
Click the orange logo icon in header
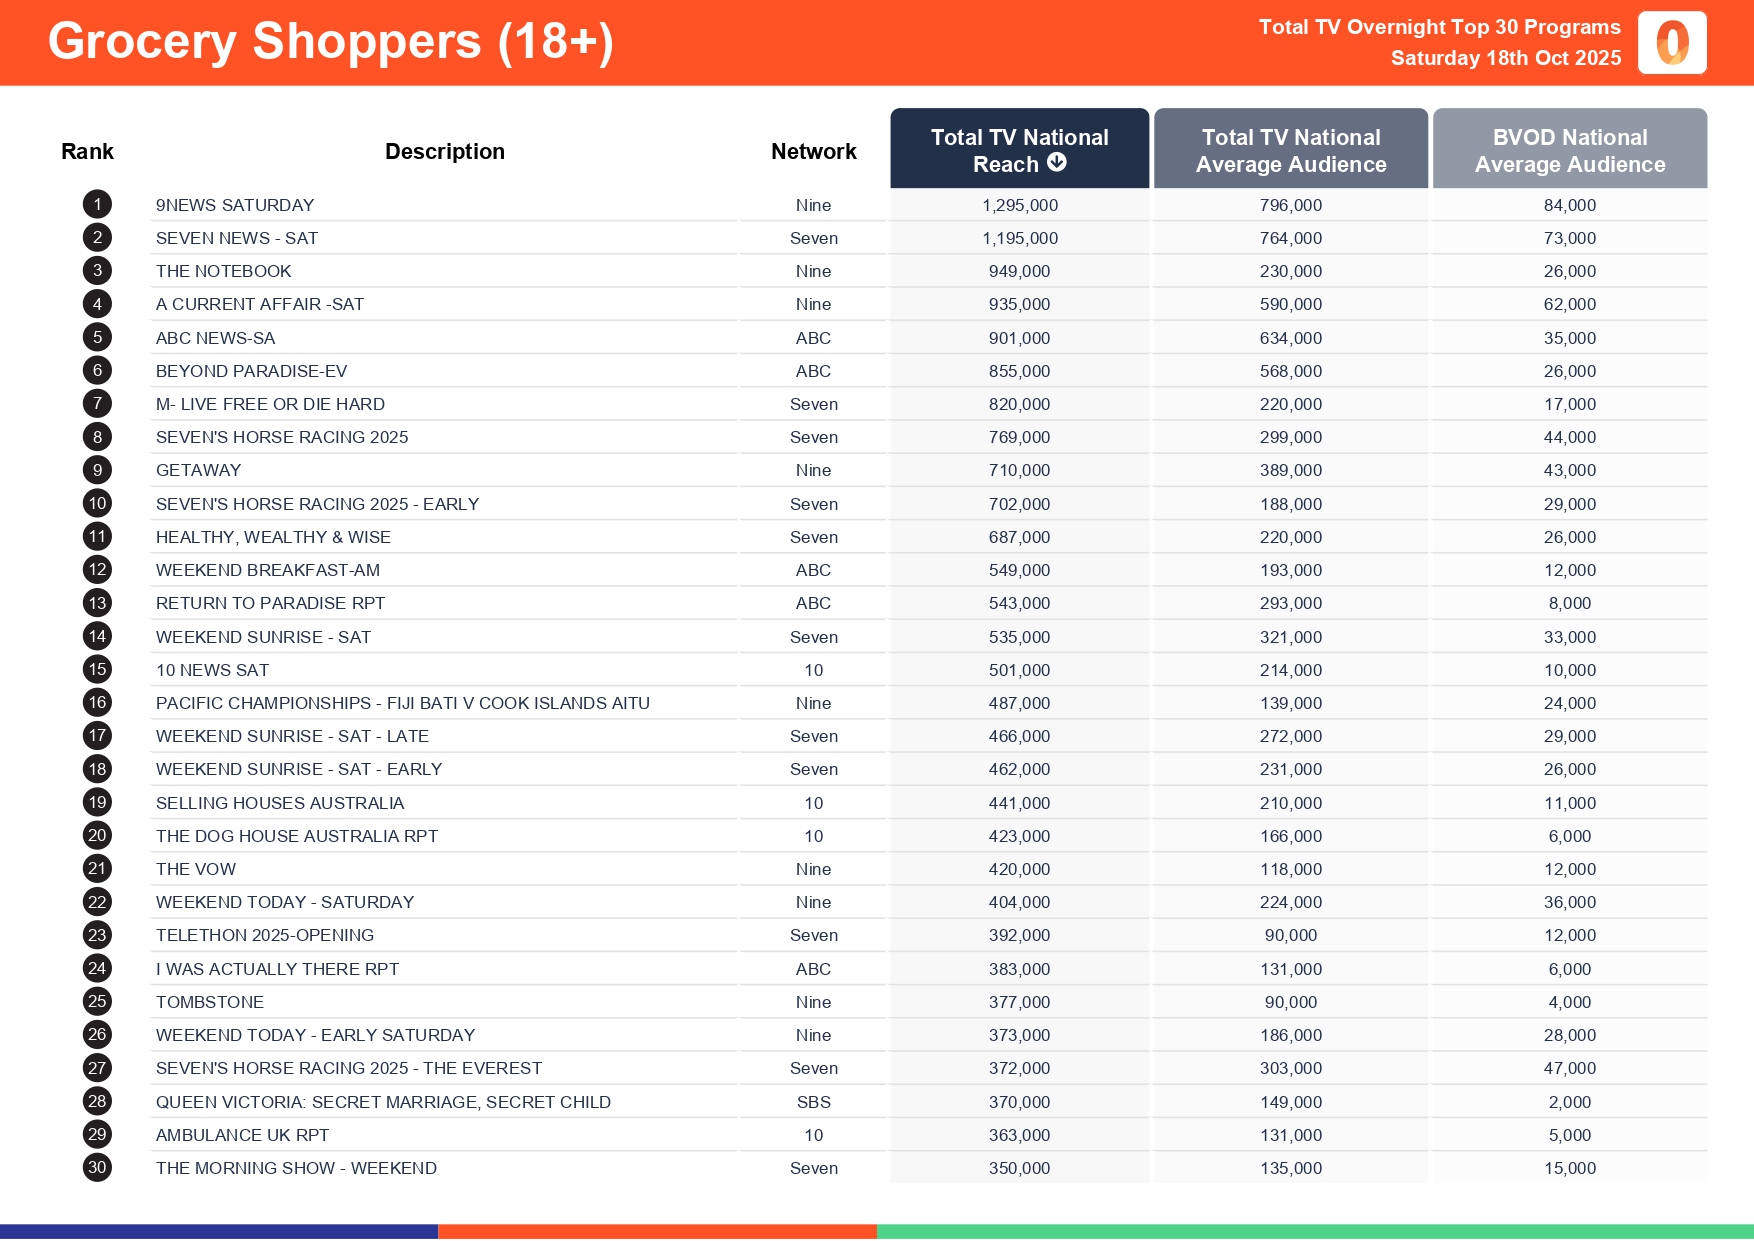click(1672, 43)
